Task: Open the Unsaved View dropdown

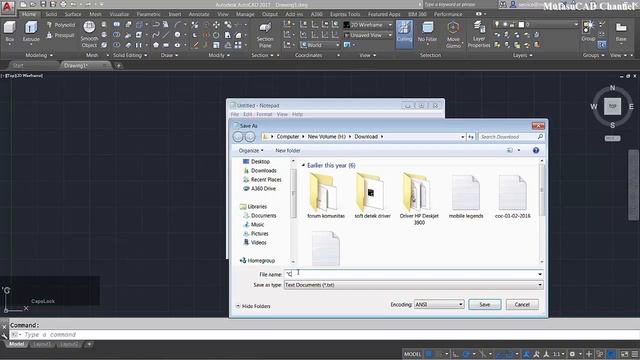Action: coord(368,35)
